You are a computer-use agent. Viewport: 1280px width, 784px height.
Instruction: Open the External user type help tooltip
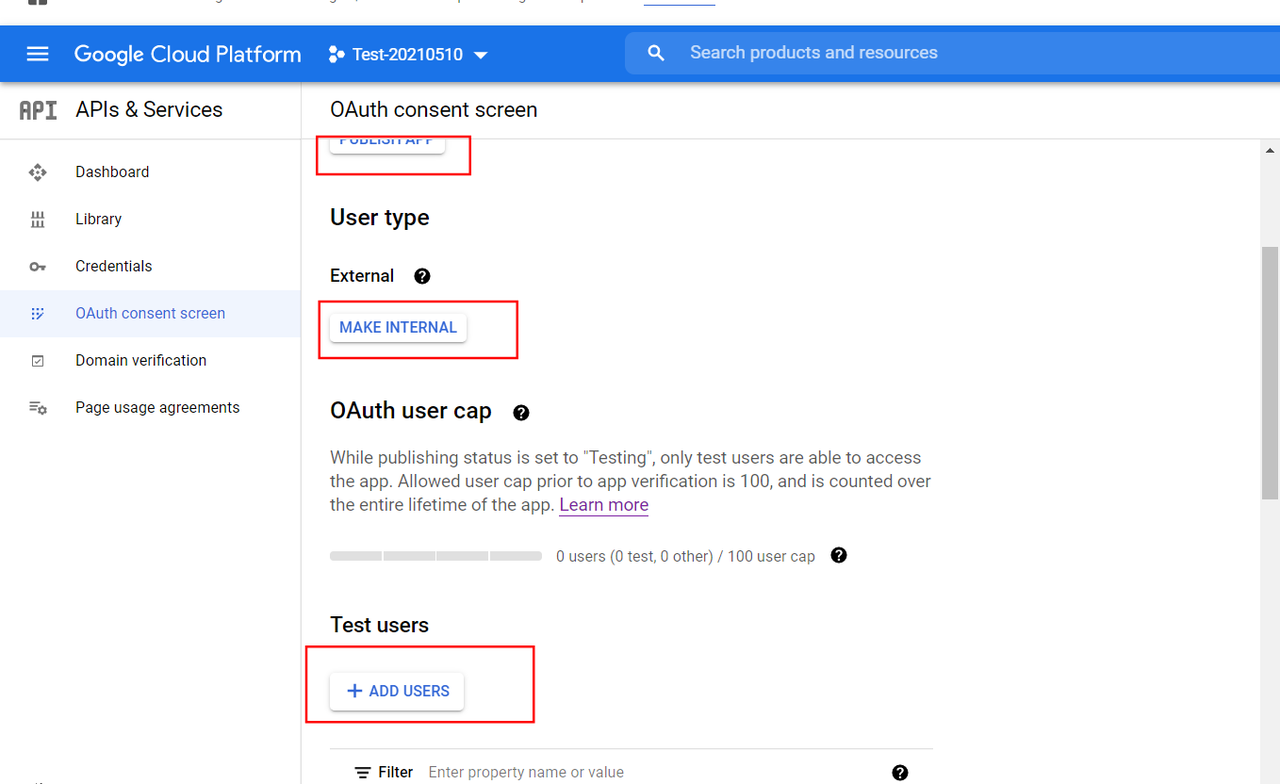point(422,276)
